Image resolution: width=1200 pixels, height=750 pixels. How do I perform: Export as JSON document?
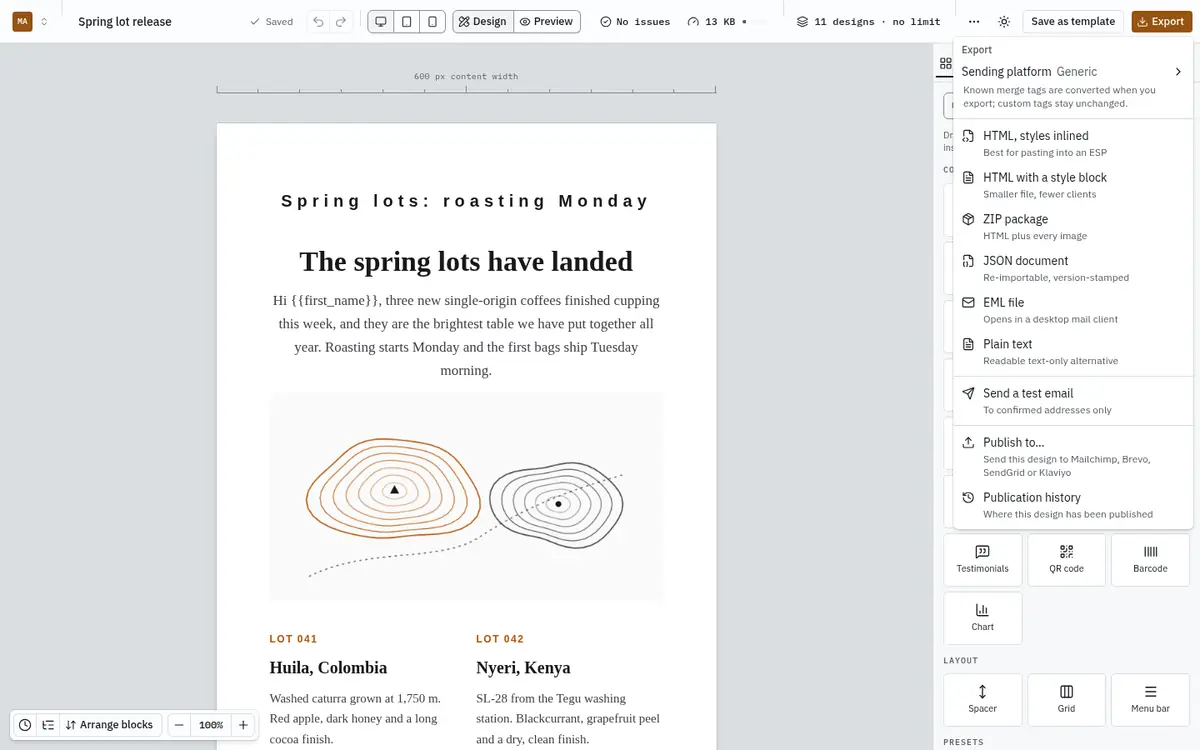[1073, 268]
